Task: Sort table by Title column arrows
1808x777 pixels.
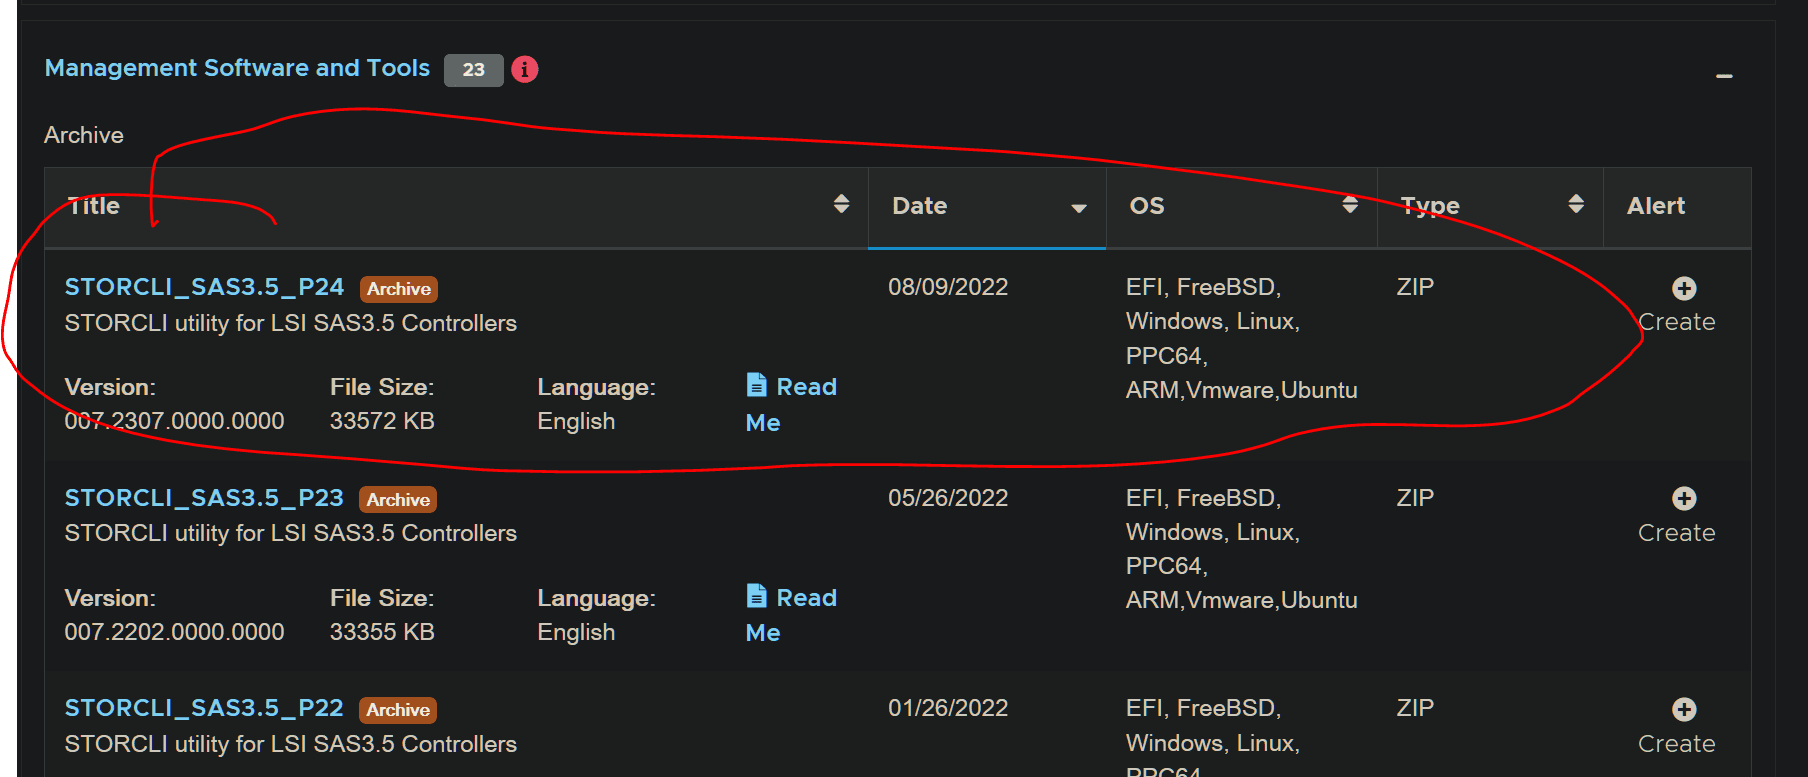Action: click(841, 204)
